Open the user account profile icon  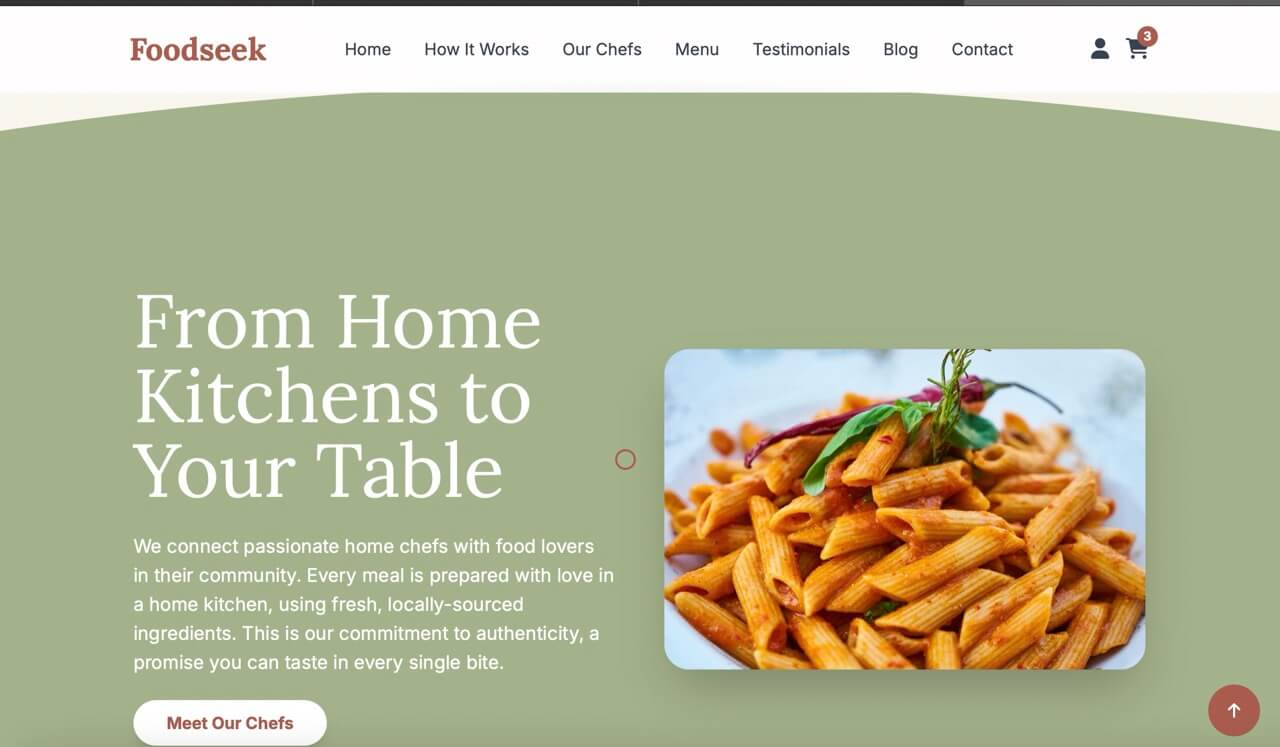[x=1099, y=49]
